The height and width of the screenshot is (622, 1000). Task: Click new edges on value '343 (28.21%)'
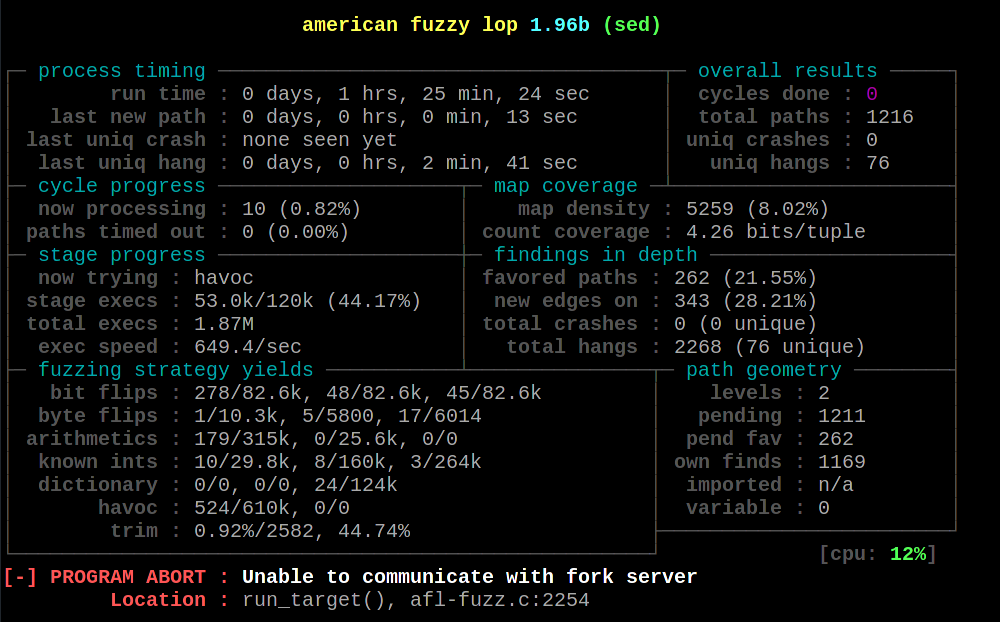(x=746, y=300)
